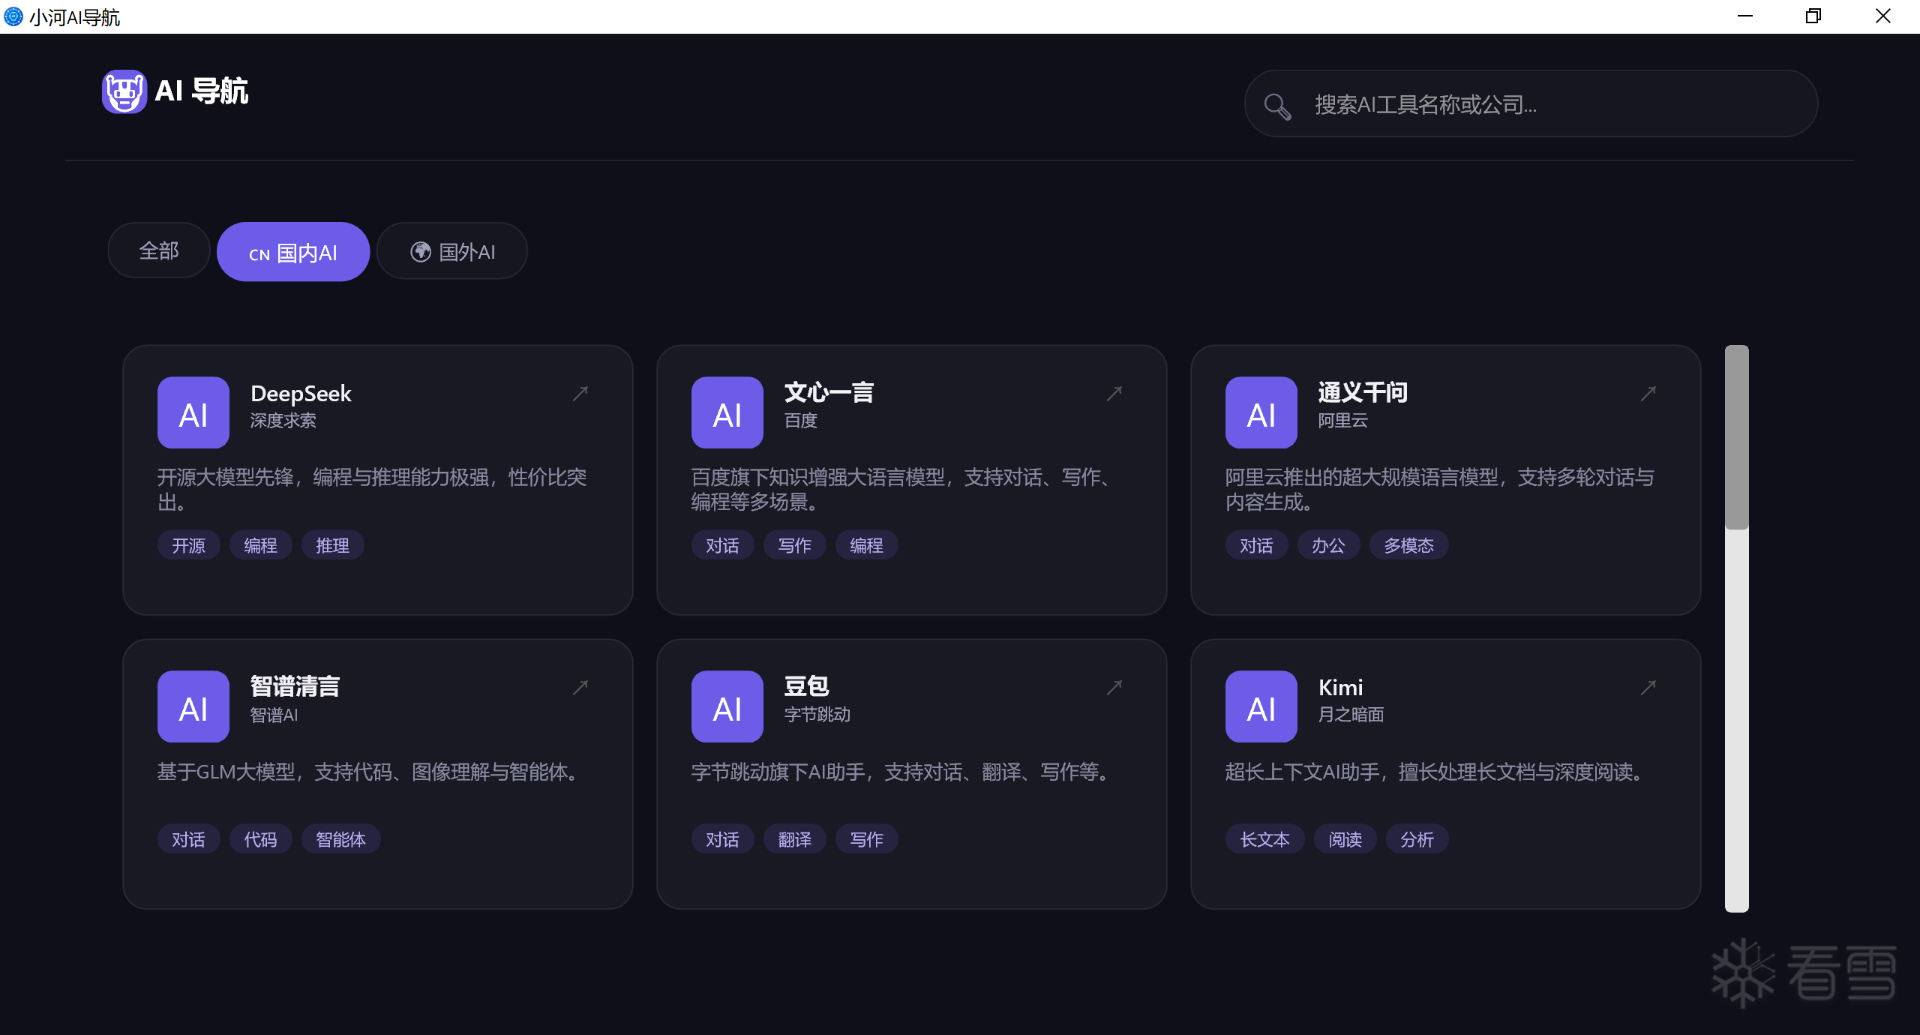Click the 通义千问 card title

coord(1363,393)
